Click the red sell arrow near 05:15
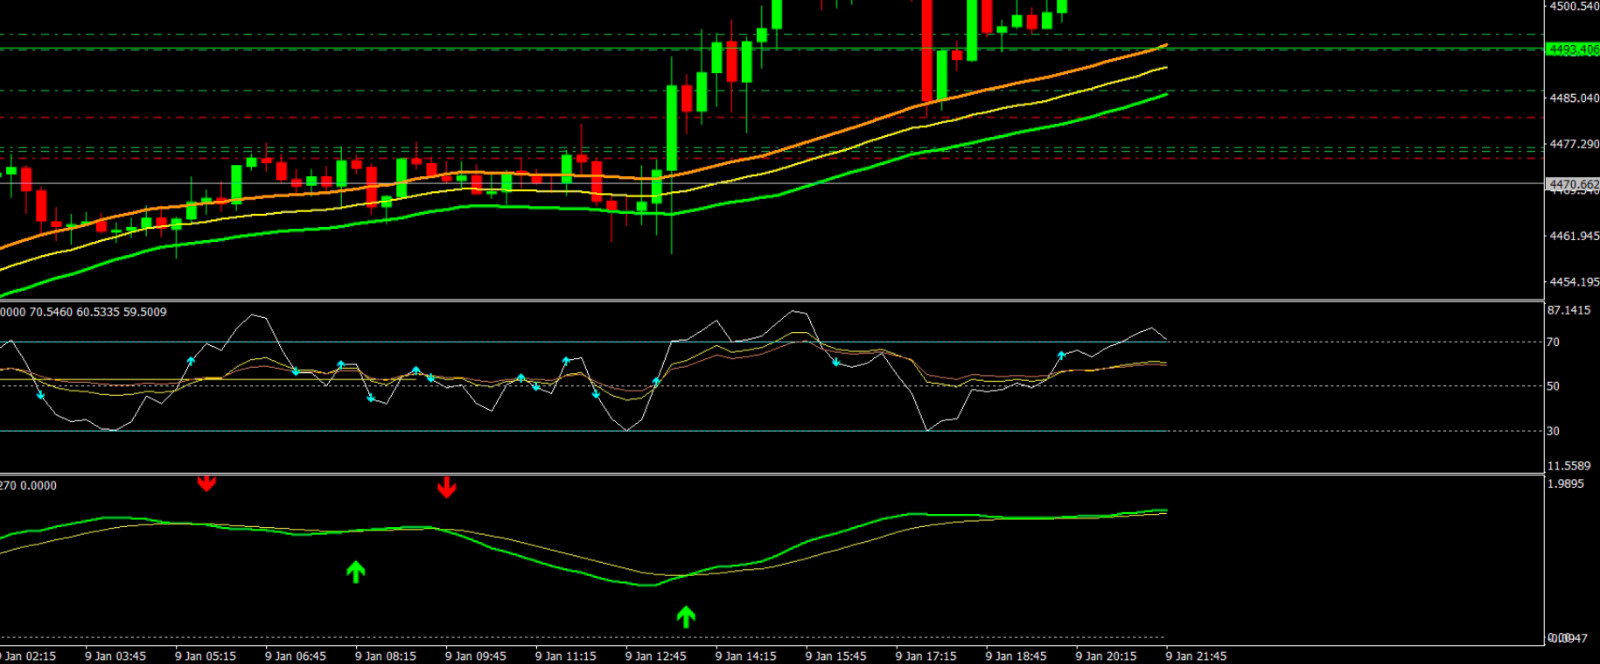This screenshot has height=664, width=1600. click(206, 484)
